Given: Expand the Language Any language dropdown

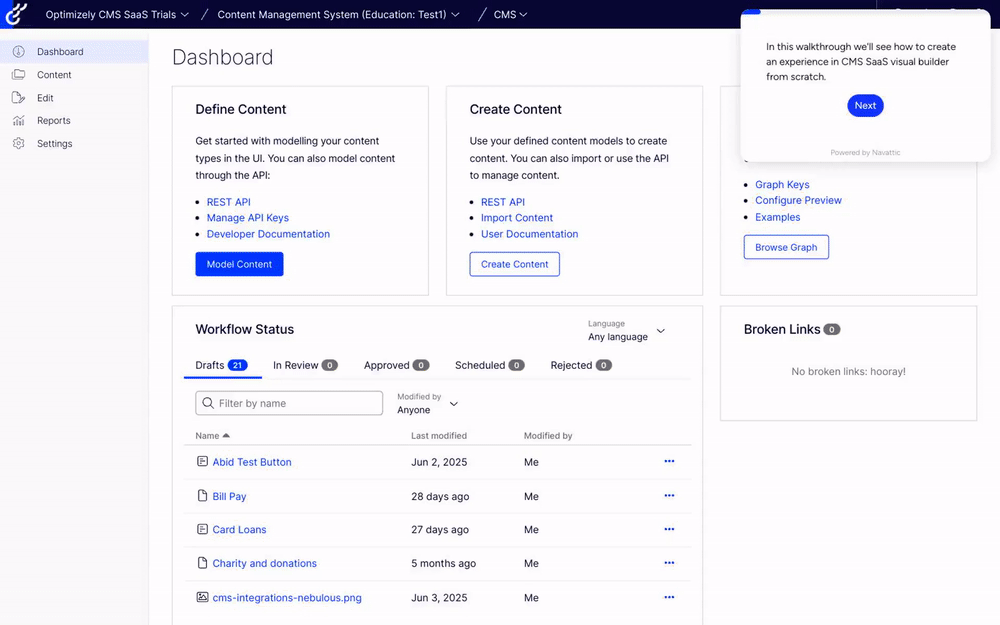Looking at the screenshot, I should click(x=627, y=331).
